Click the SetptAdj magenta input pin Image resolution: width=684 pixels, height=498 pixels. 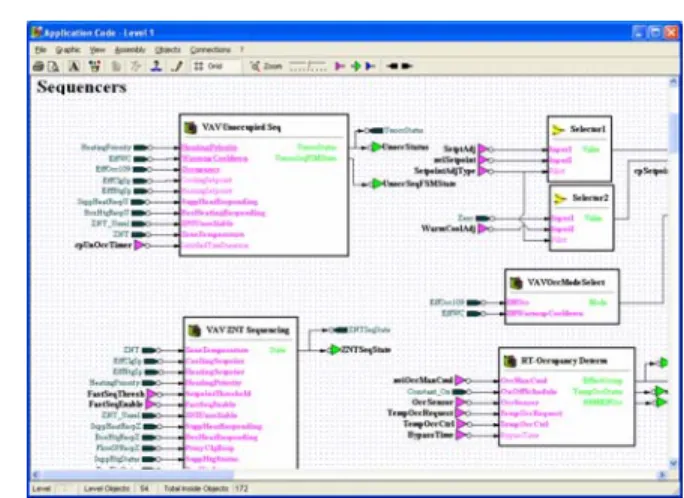483,150
